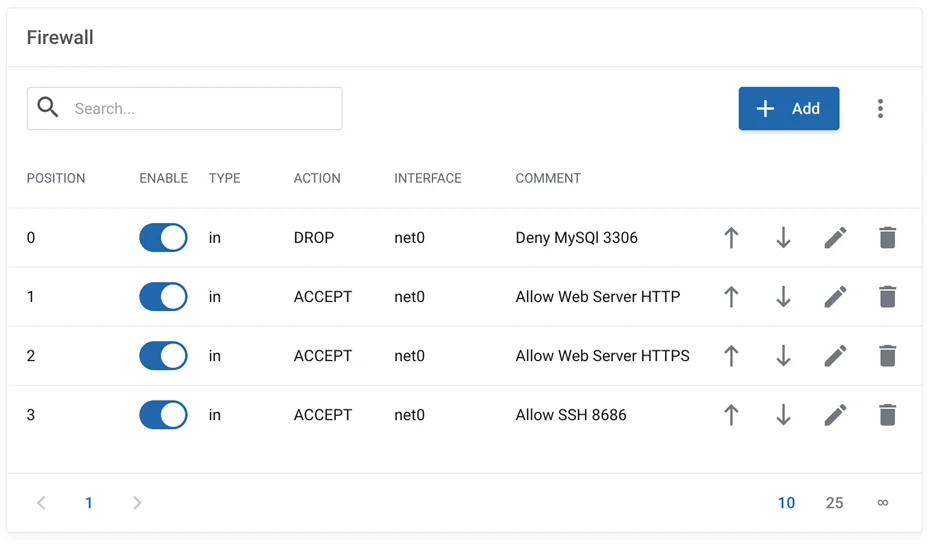Move Allow Web Server HTTPS rule up
The image size is (936, 545).
pyautogui.click(x=731, y=356)
